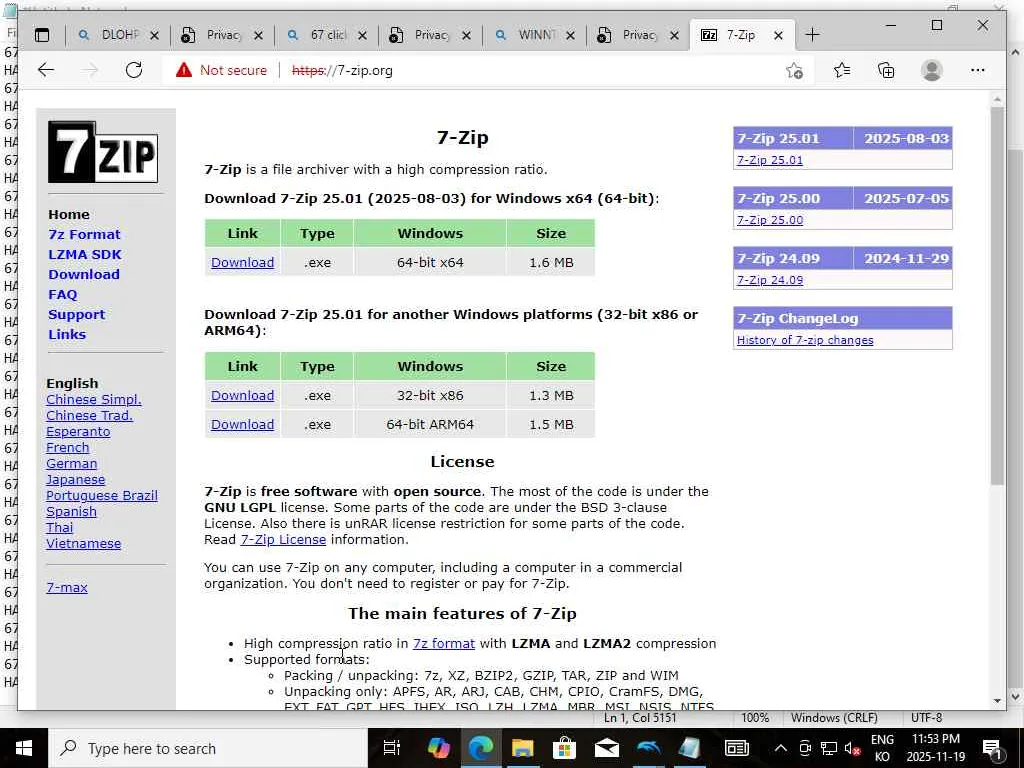Screen dimensions: 1024x768
Task: Open History of 7-zip changes link
Action: pyautogui.click(x=805, y=340)
